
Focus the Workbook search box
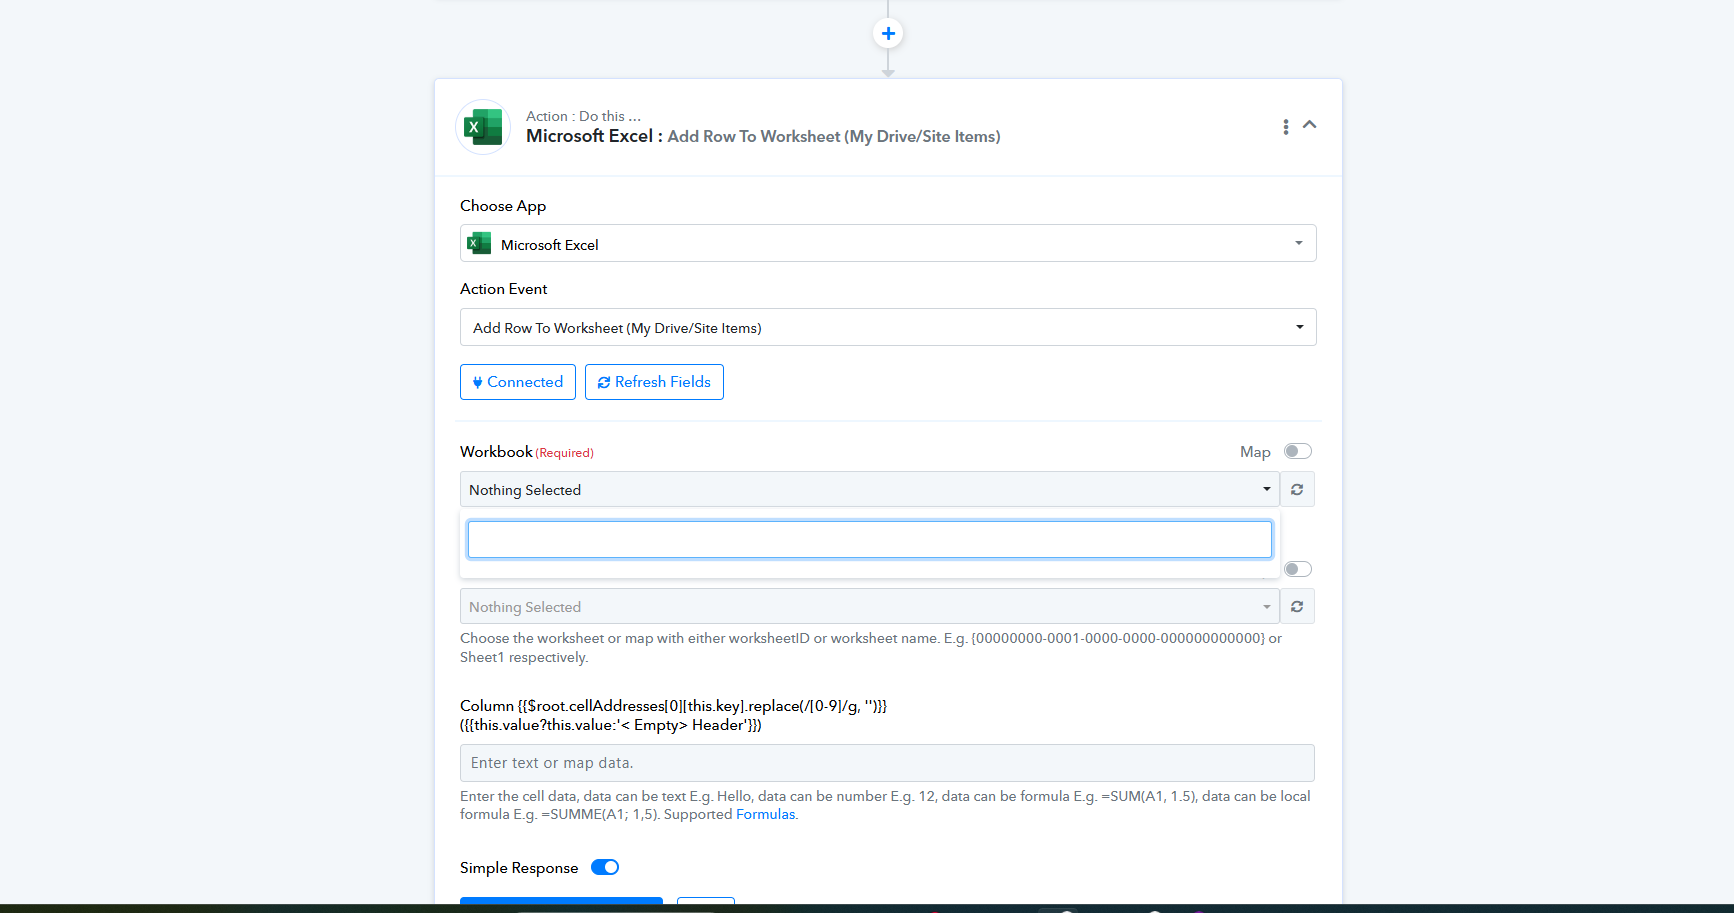[x=870, y=540]
